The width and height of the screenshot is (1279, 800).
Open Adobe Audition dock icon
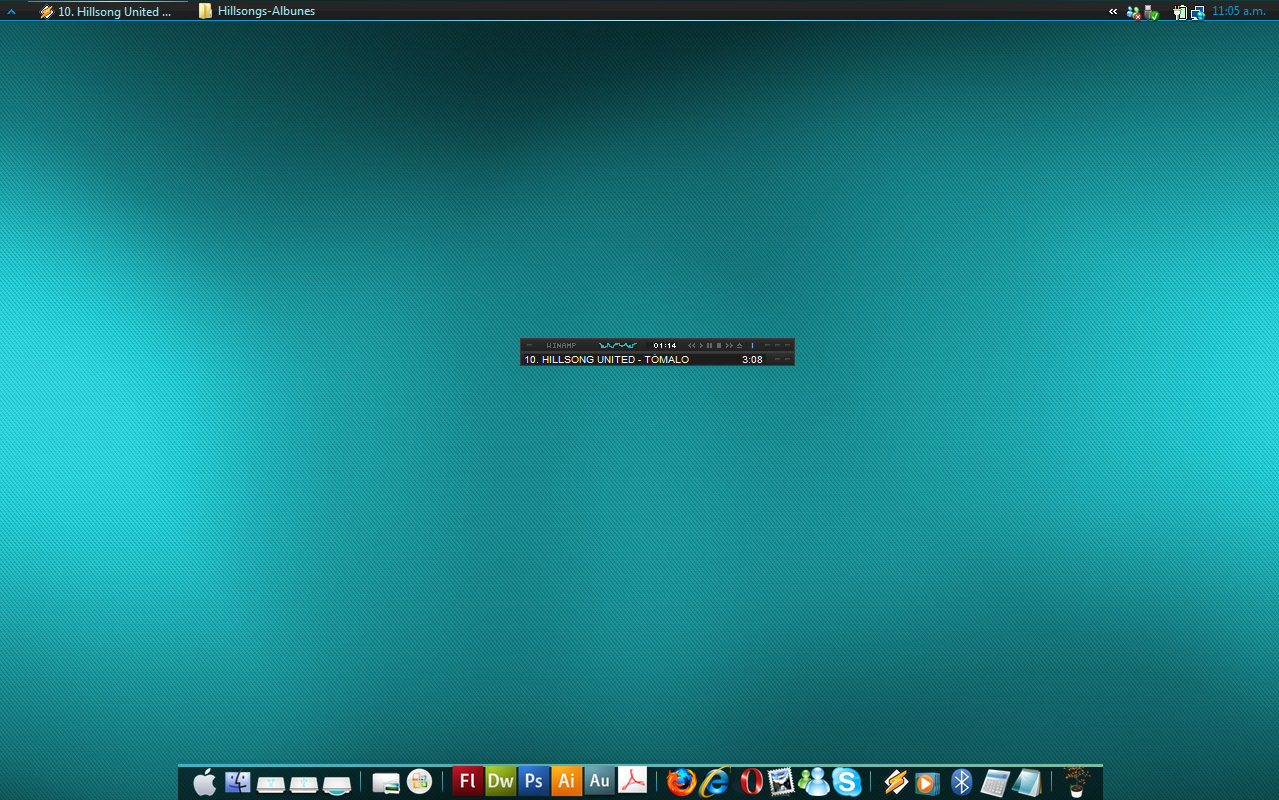pos(599,781)
